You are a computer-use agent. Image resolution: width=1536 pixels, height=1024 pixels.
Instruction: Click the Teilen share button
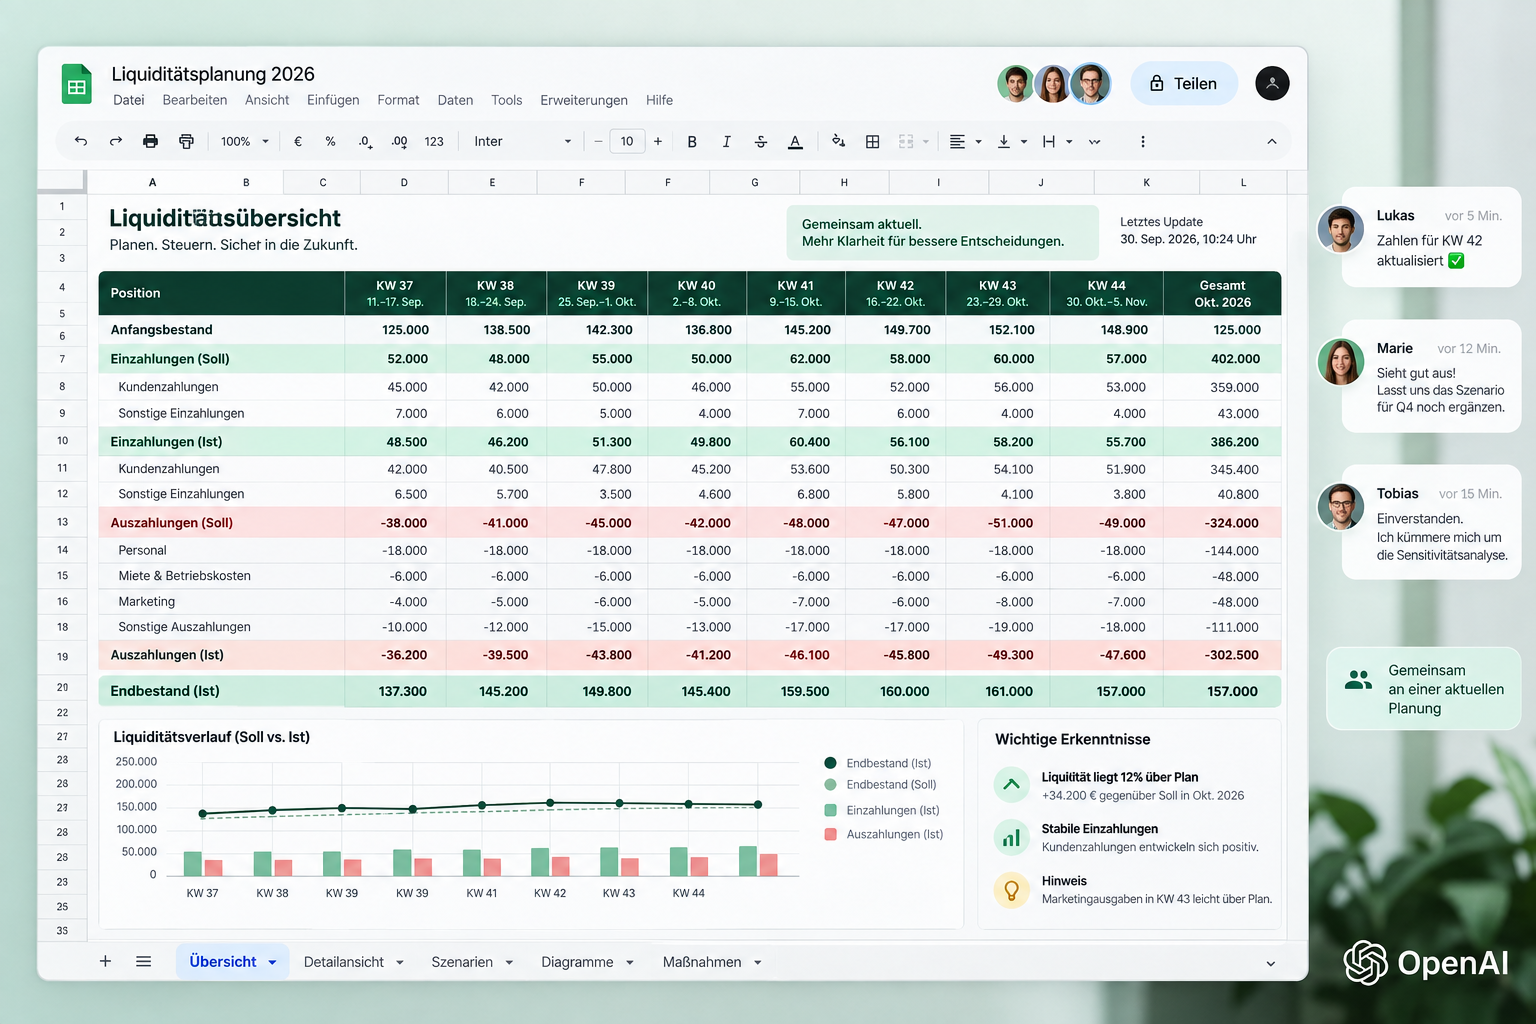point(1184,83)
